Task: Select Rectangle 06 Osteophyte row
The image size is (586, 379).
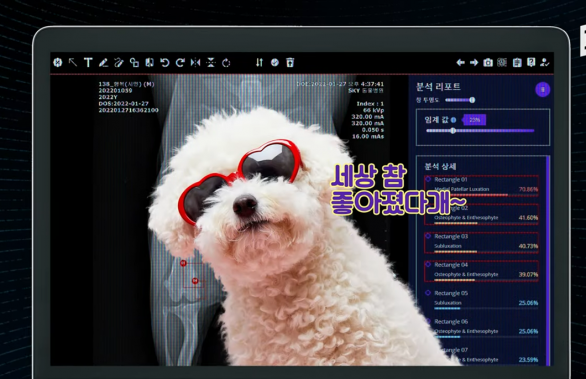Action: pos(482,327)
